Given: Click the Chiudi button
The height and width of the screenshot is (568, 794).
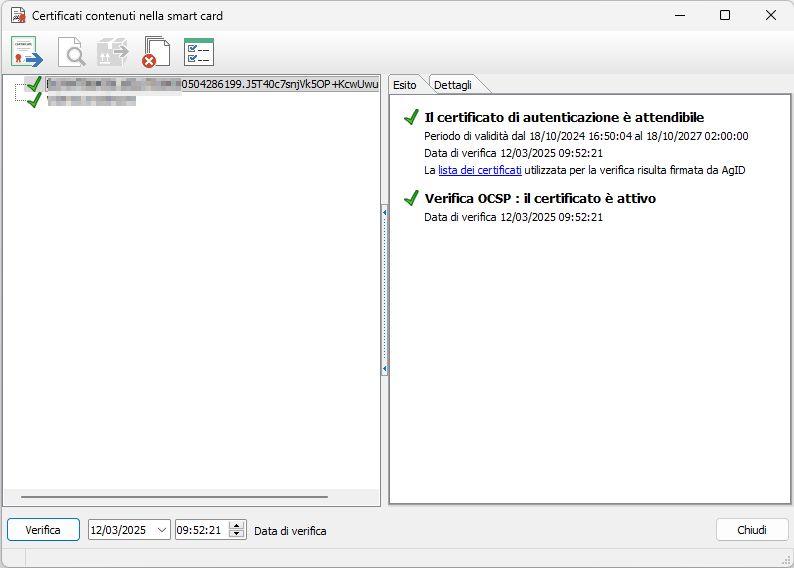Looking at the screenshot, I should (x=752, y=530).
